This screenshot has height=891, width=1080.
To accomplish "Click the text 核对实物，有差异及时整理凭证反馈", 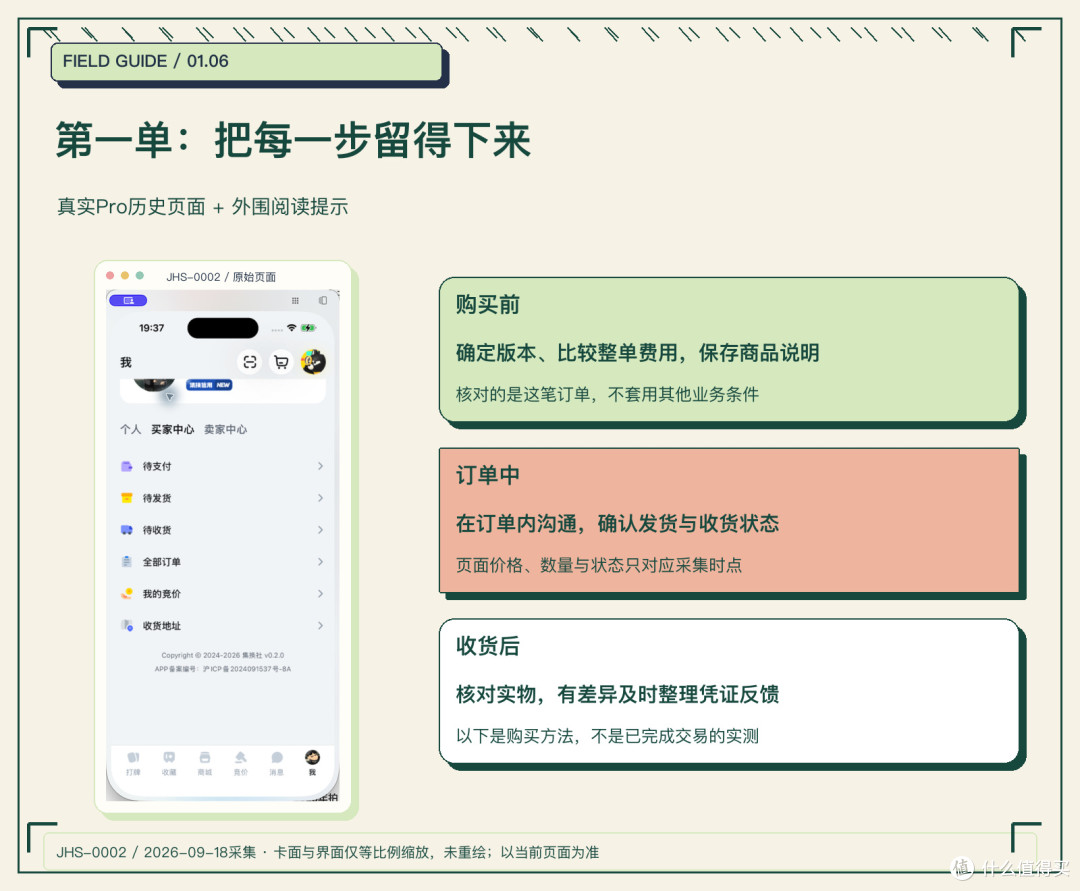I will (617, 694).
